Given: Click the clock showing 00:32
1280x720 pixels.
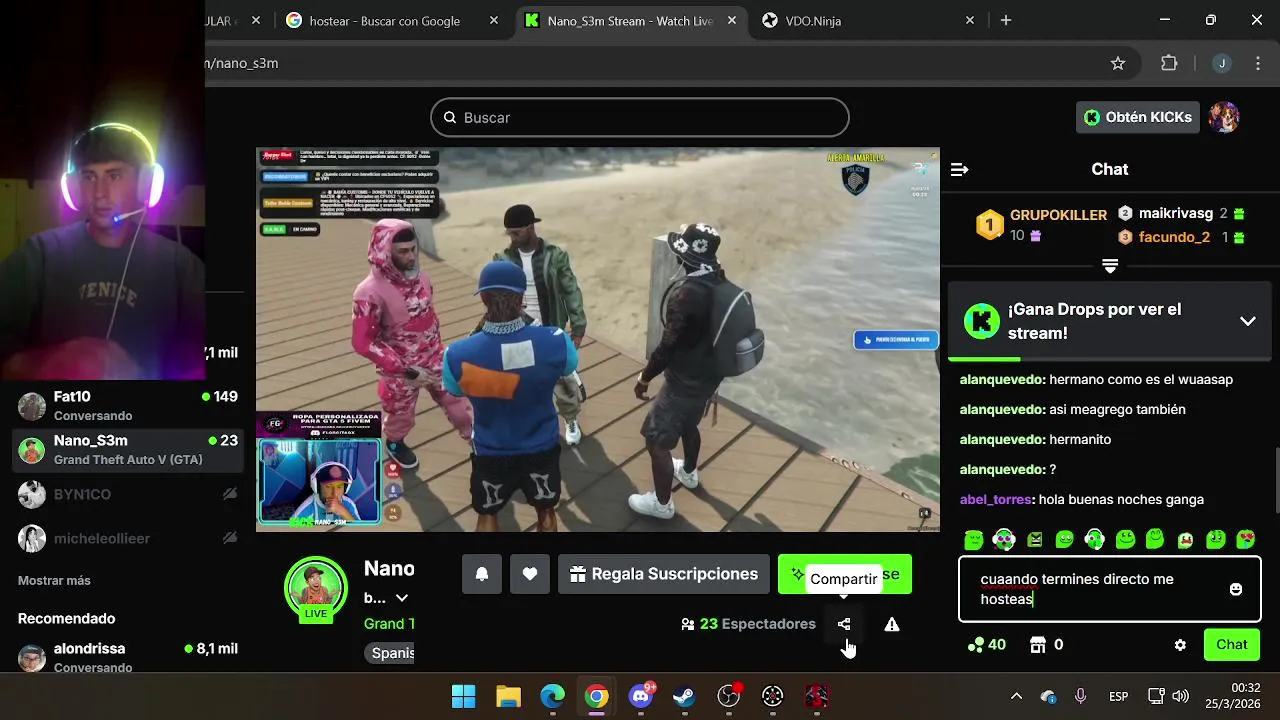Looking at the screenshot, I should pos(1246,688).
